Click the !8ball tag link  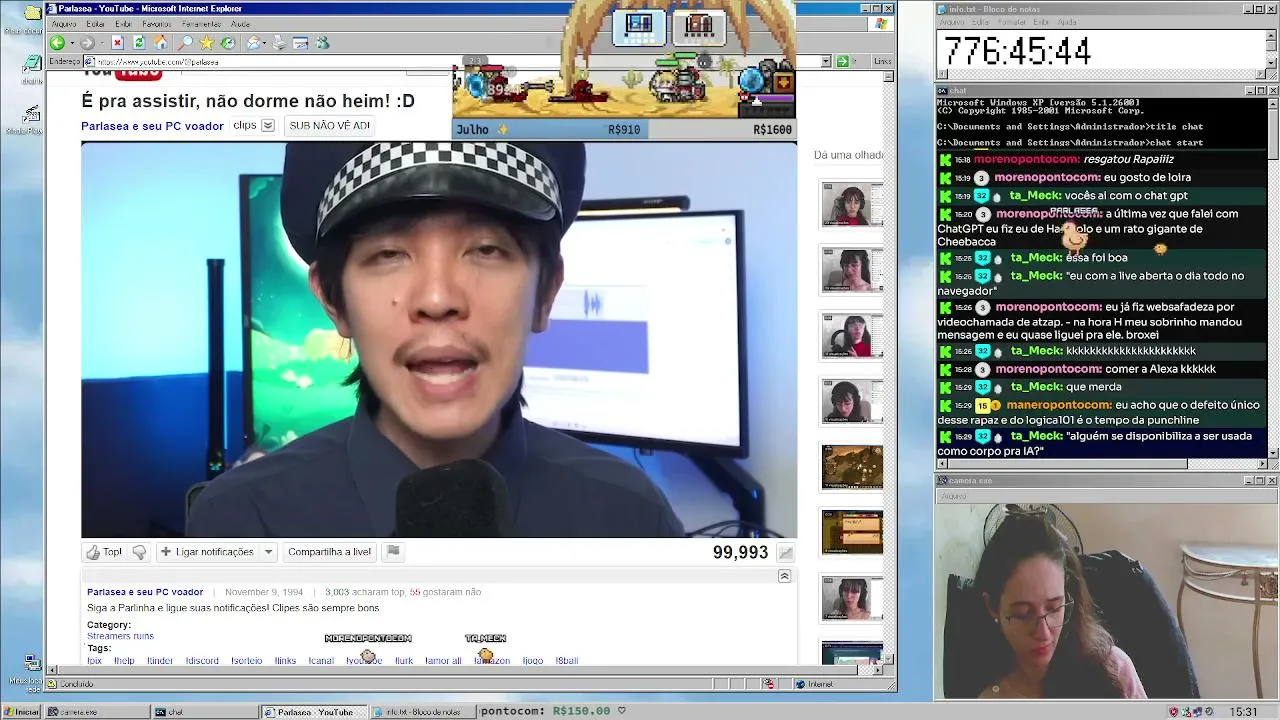coord(567,661)
